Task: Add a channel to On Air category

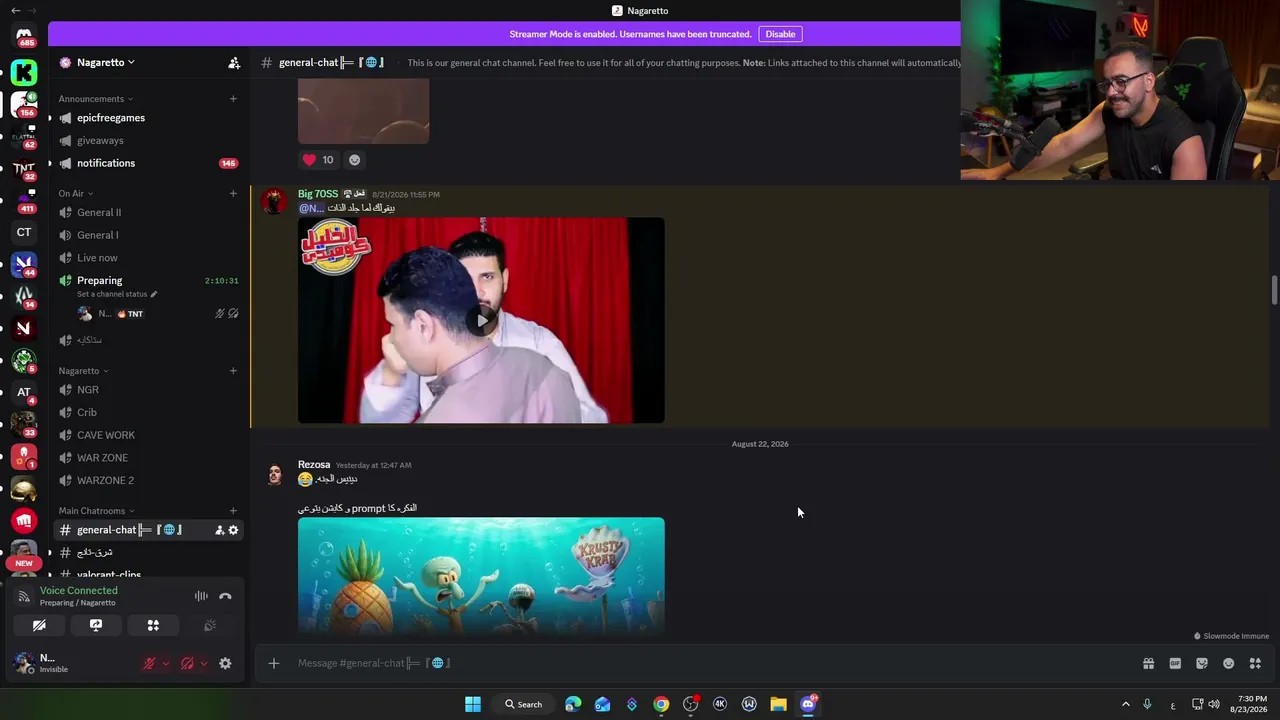Action: click(x=233, y=193)
